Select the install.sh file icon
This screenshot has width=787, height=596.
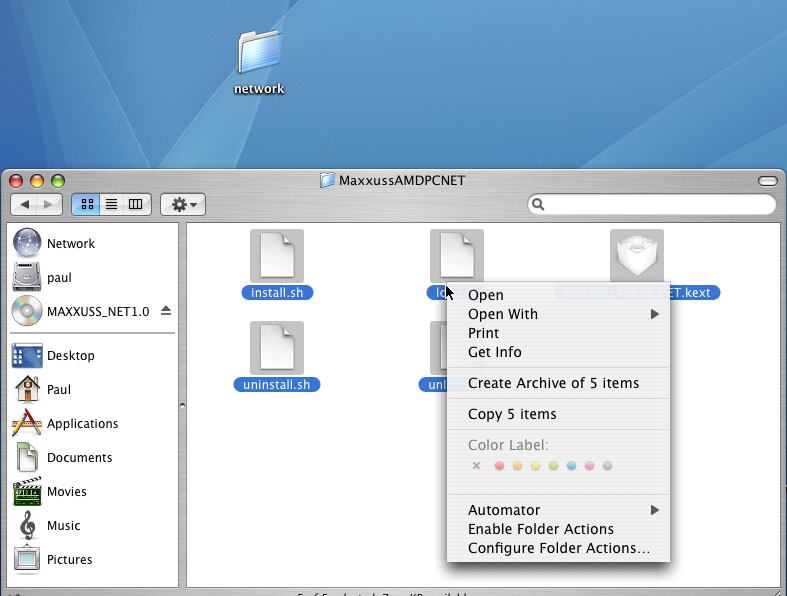point(277,256)
